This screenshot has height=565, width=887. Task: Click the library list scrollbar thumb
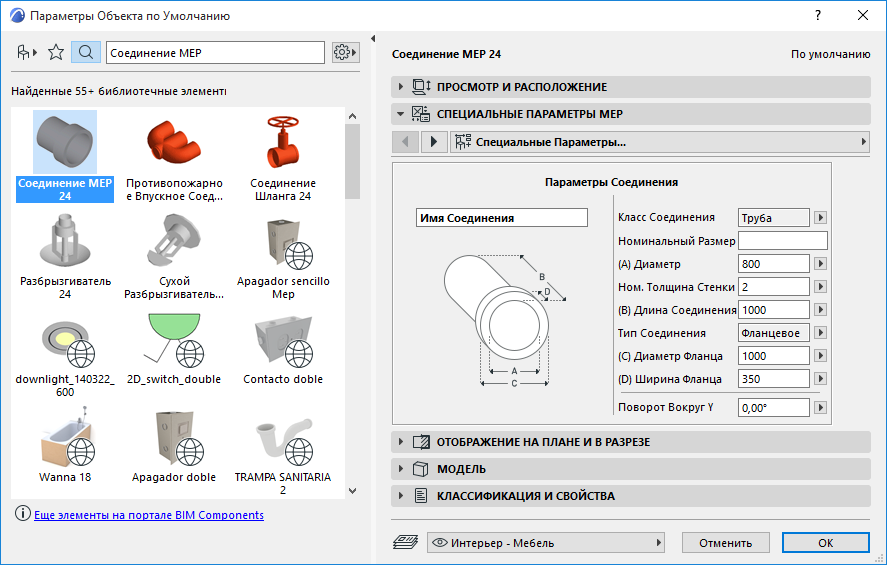pyautogui.click(x=352, y=161)
